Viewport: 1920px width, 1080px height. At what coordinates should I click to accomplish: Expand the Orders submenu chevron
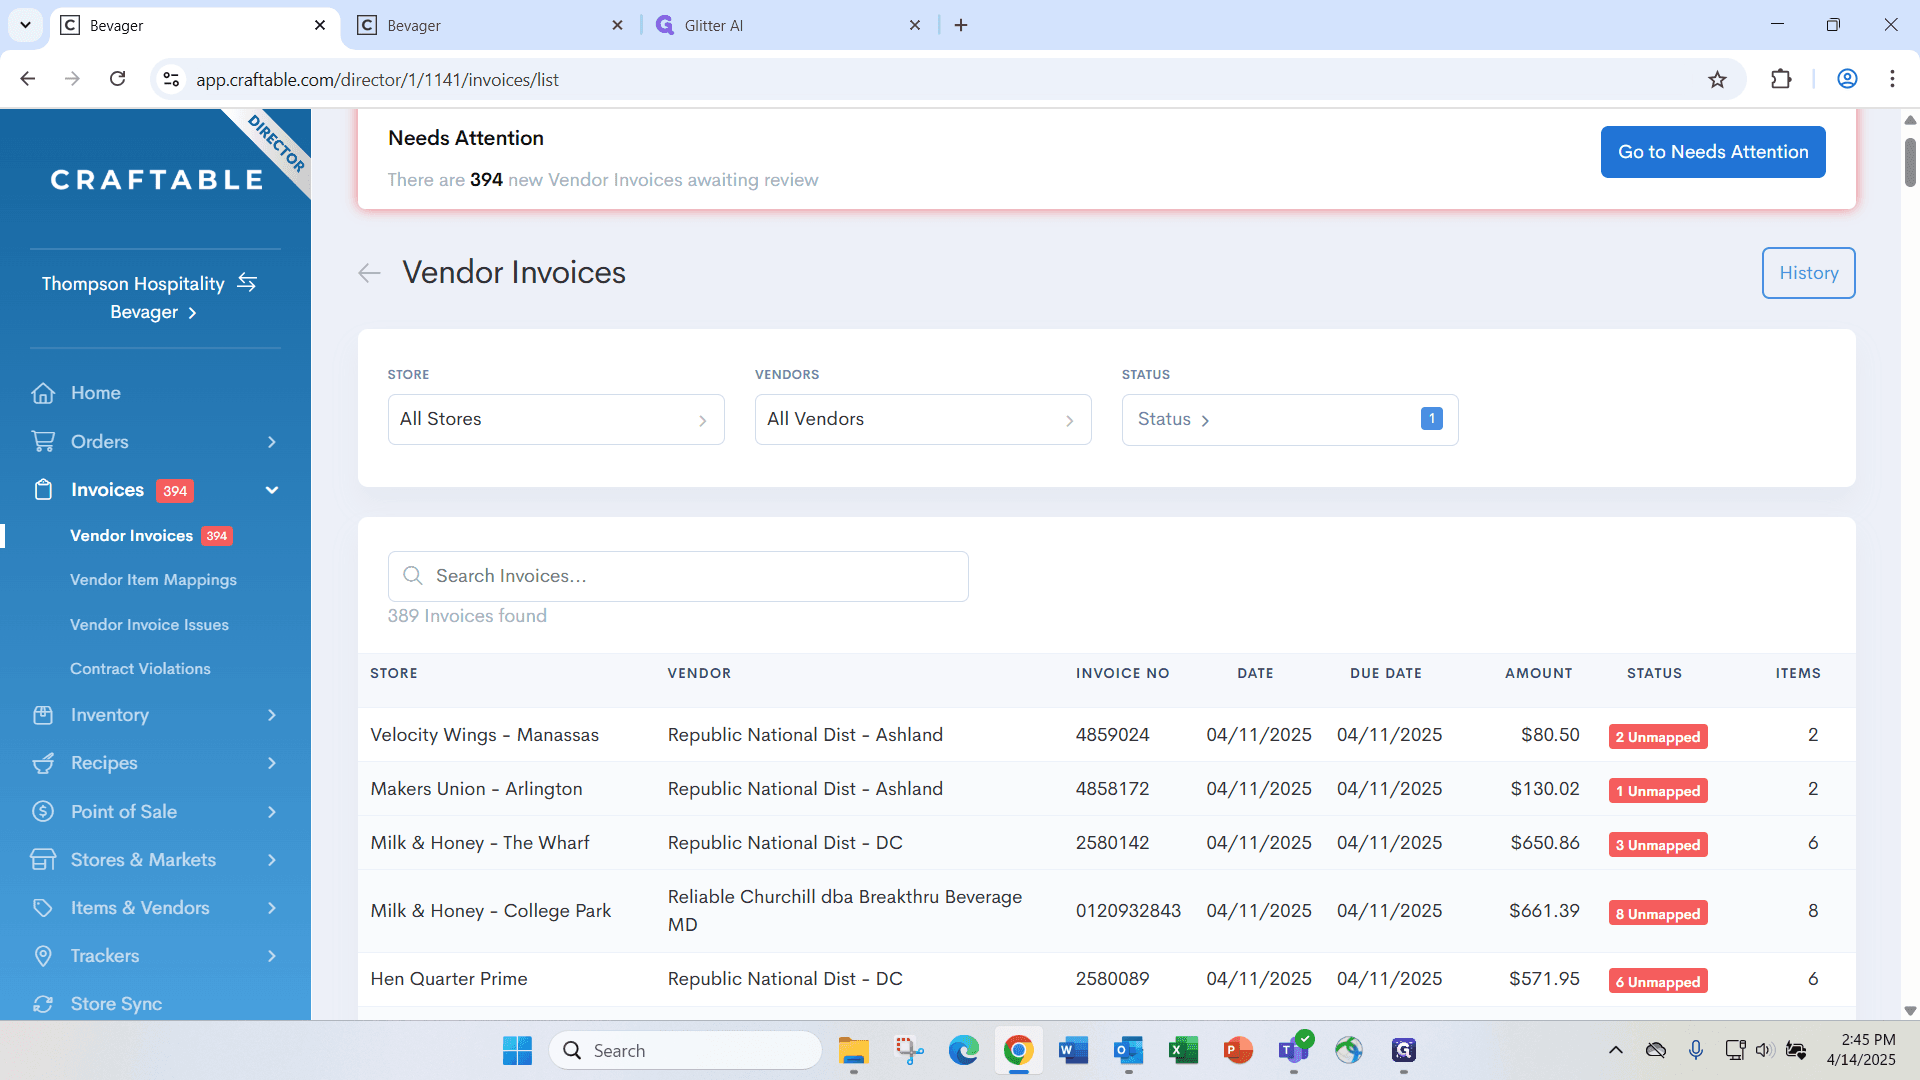click(272, 442)
